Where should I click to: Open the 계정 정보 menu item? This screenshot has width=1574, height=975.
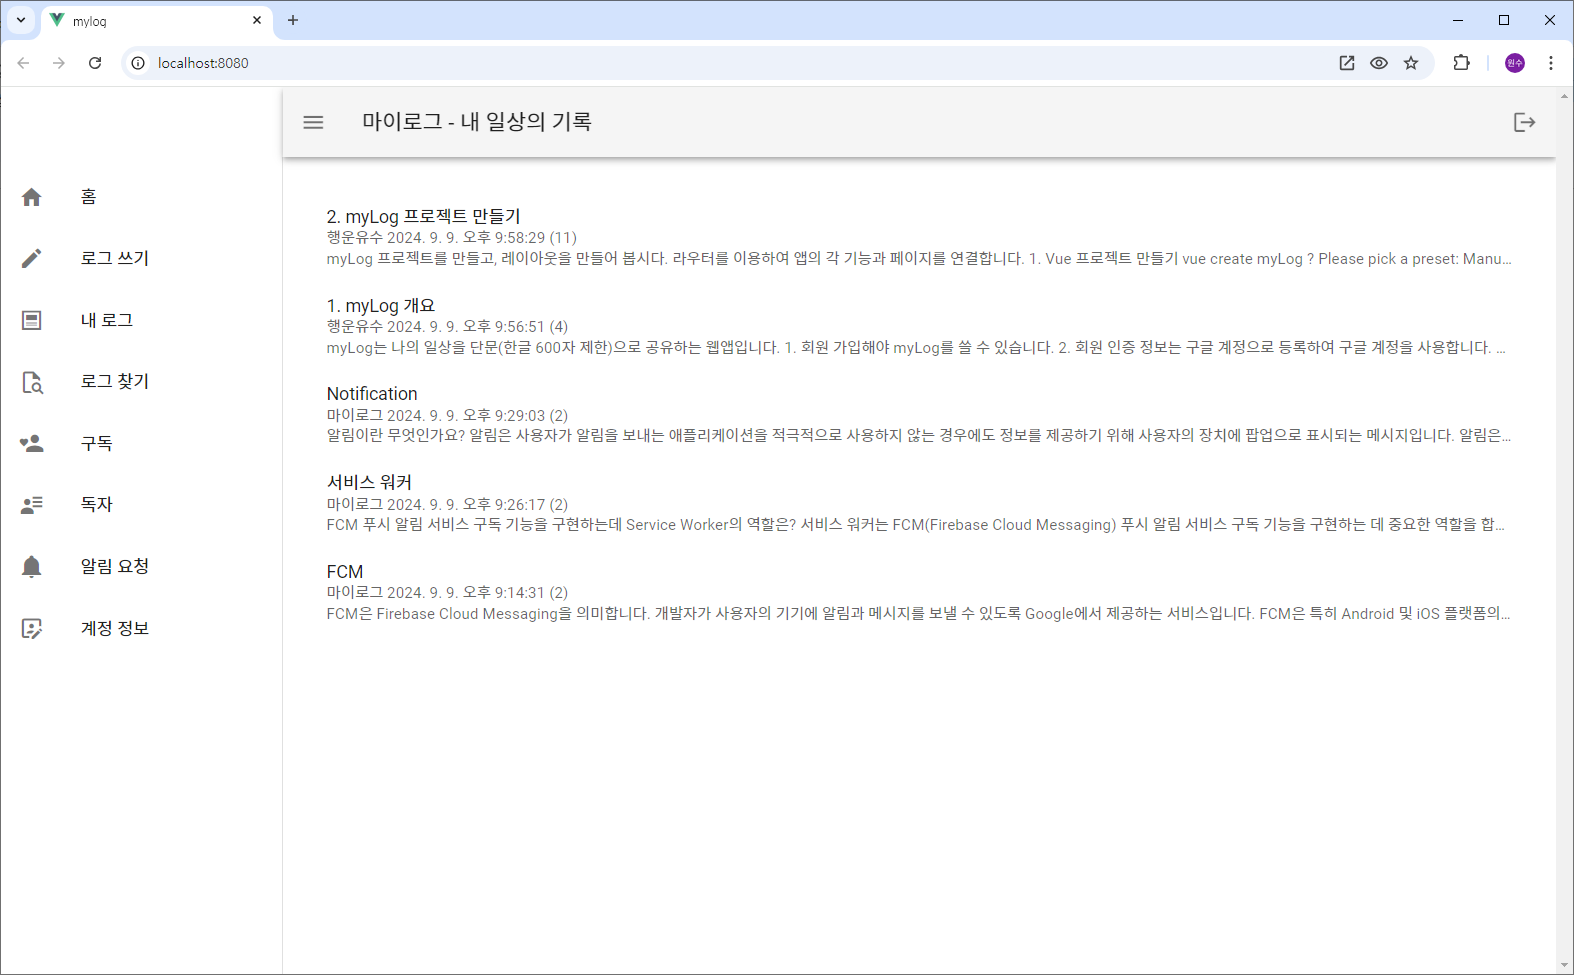[141, 628]
